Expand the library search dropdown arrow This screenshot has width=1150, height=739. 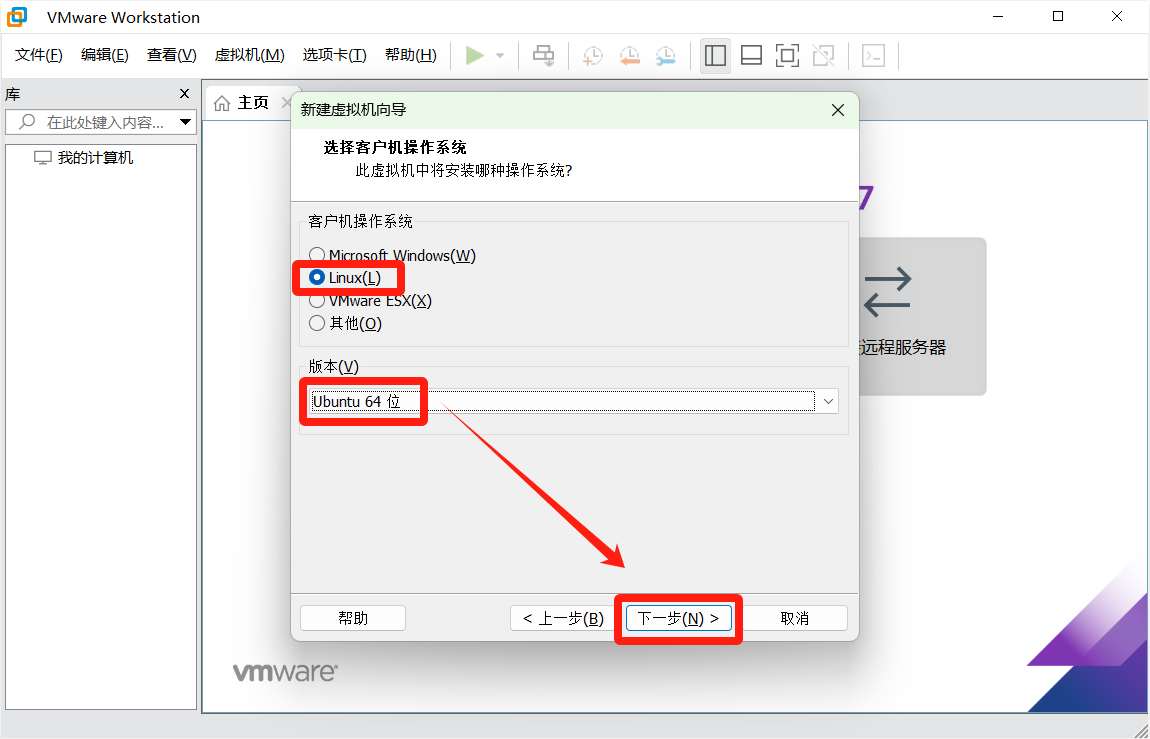(x=185, y=122)
